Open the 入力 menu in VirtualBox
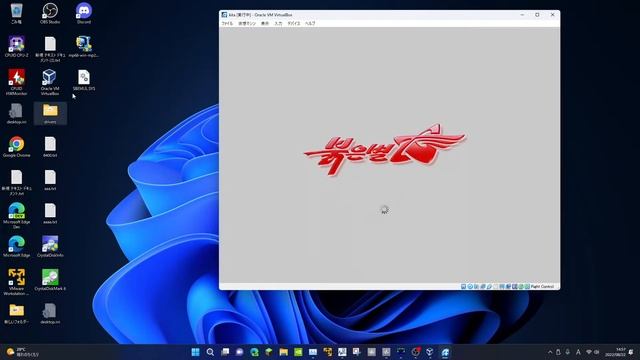Viewport: 640px width, 360px height. pos(278,24)
